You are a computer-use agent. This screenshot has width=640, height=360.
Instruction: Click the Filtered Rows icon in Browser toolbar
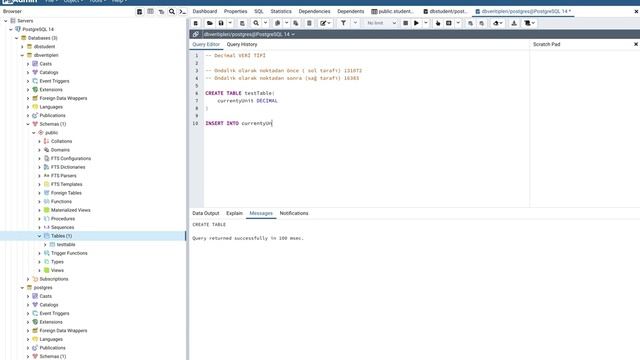(161, 11)
